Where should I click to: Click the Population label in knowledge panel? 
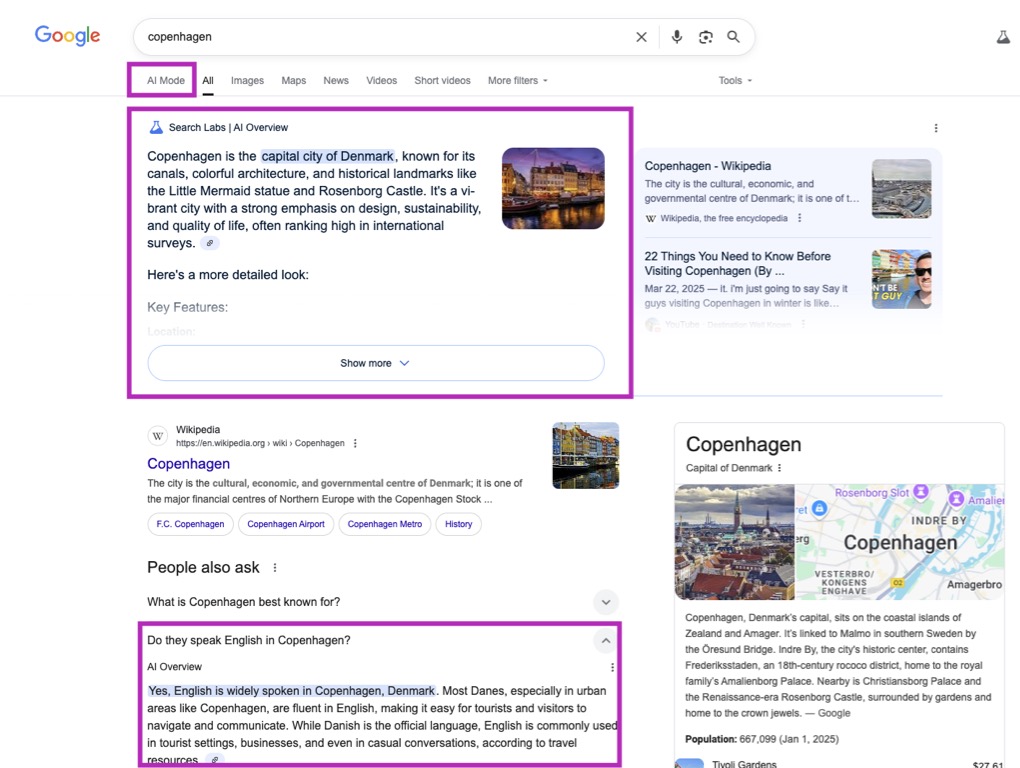(711, 739)
